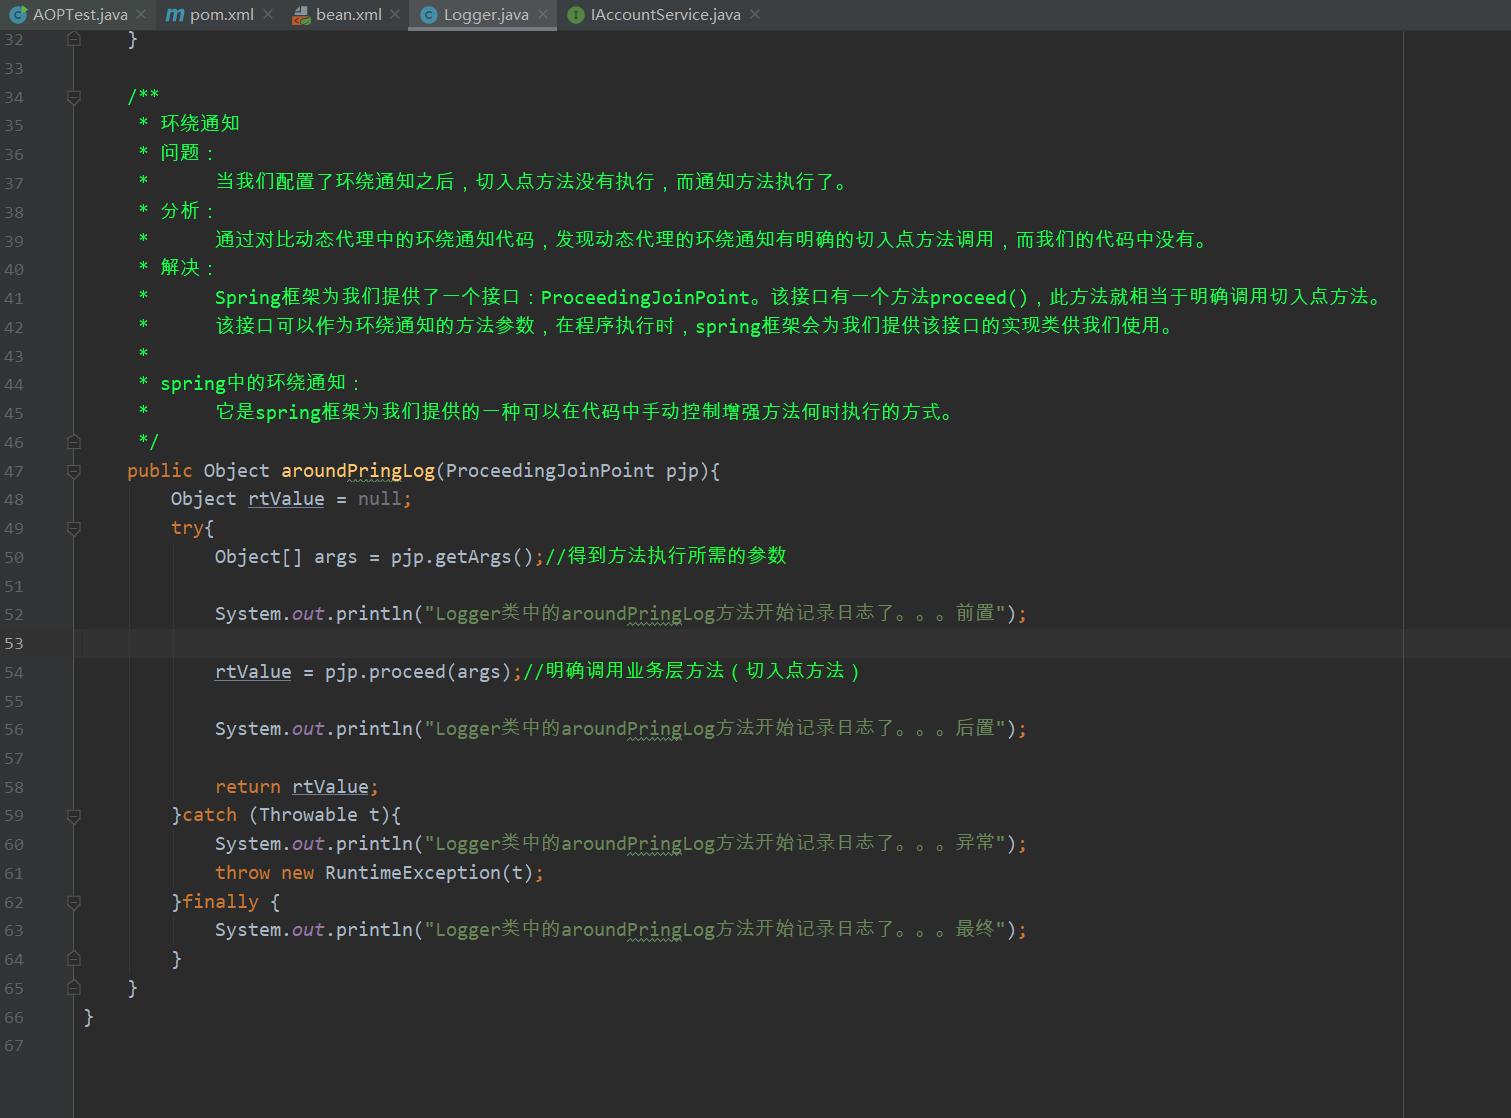1511x1118 pixels.
Task: Click the comment after getArgs on line 50
Action: 666,556
